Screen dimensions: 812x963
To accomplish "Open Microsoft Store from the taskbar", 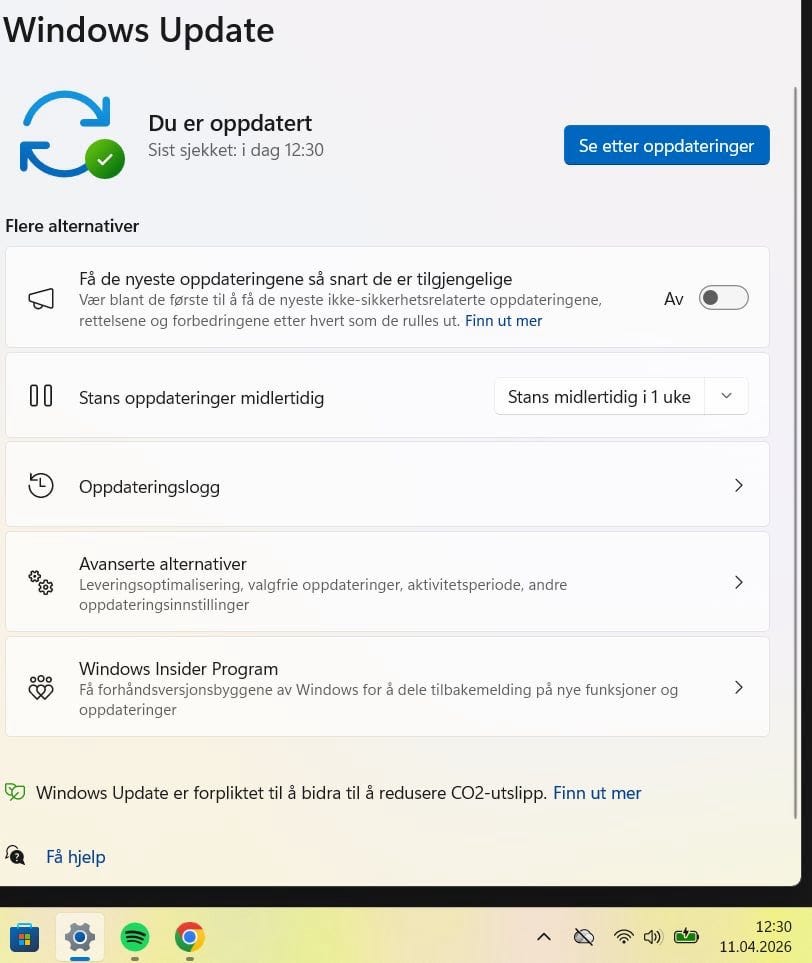I will 25,938.
